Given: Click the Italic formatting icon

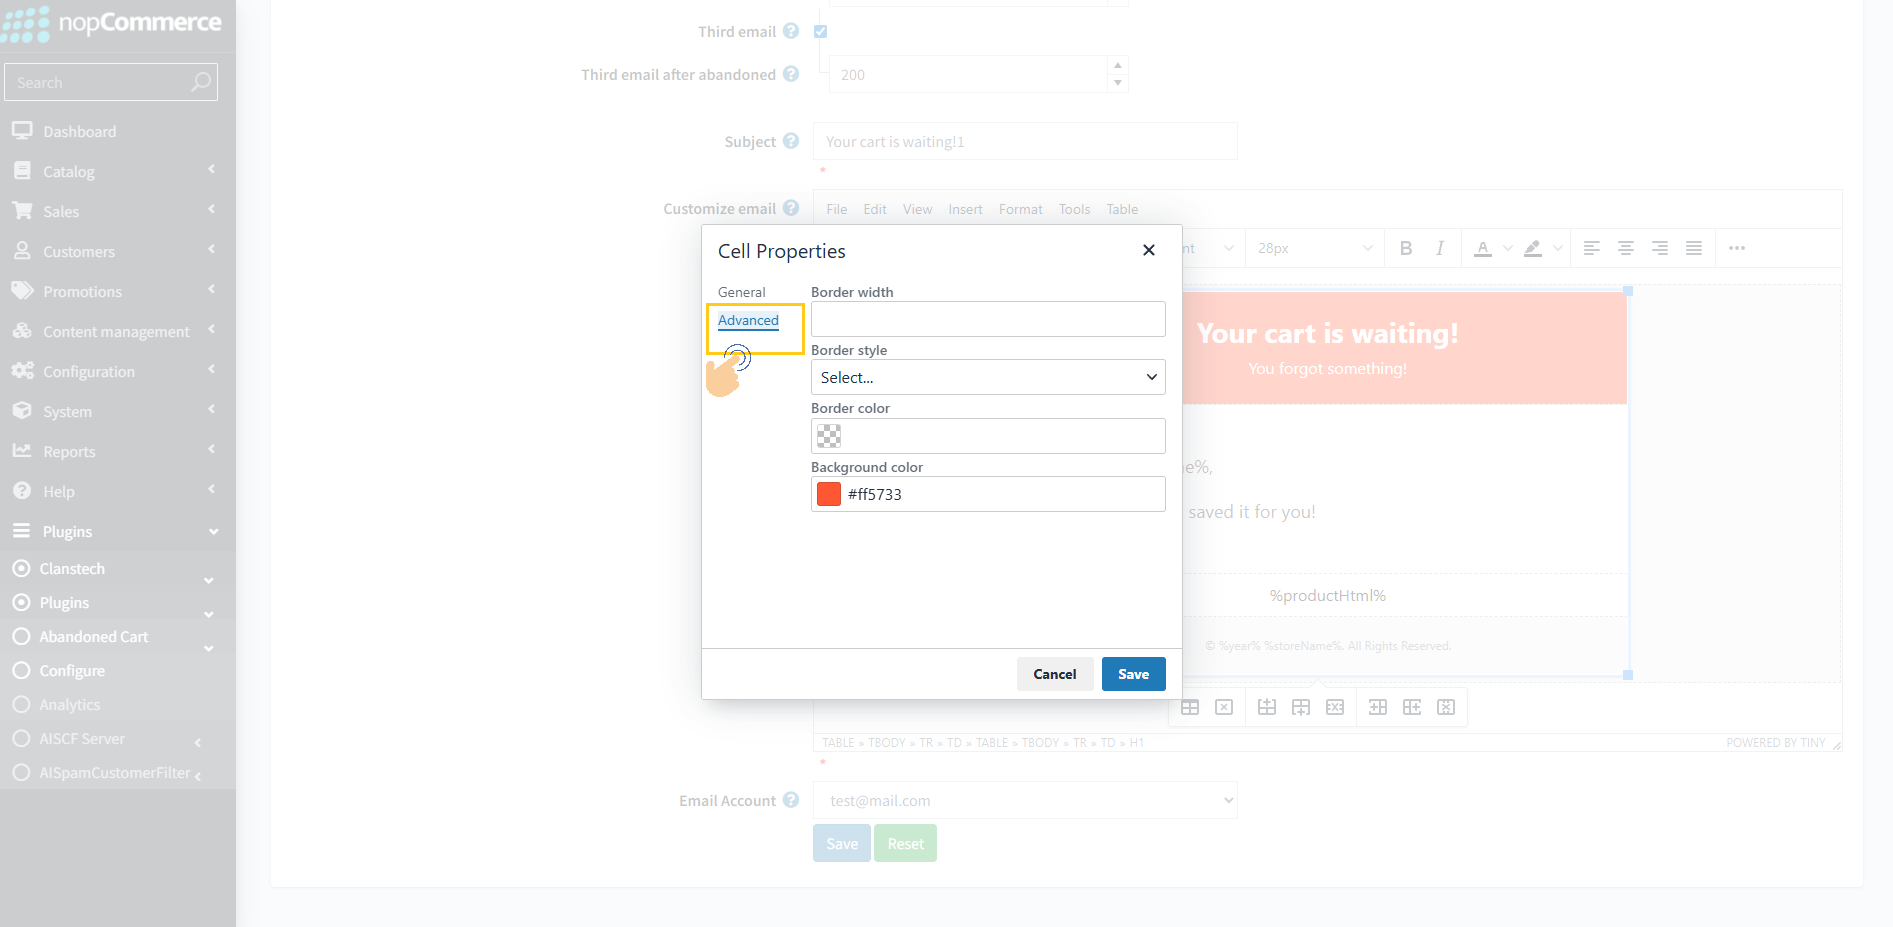Looking at the screenshot, I should click(1440, 248).
